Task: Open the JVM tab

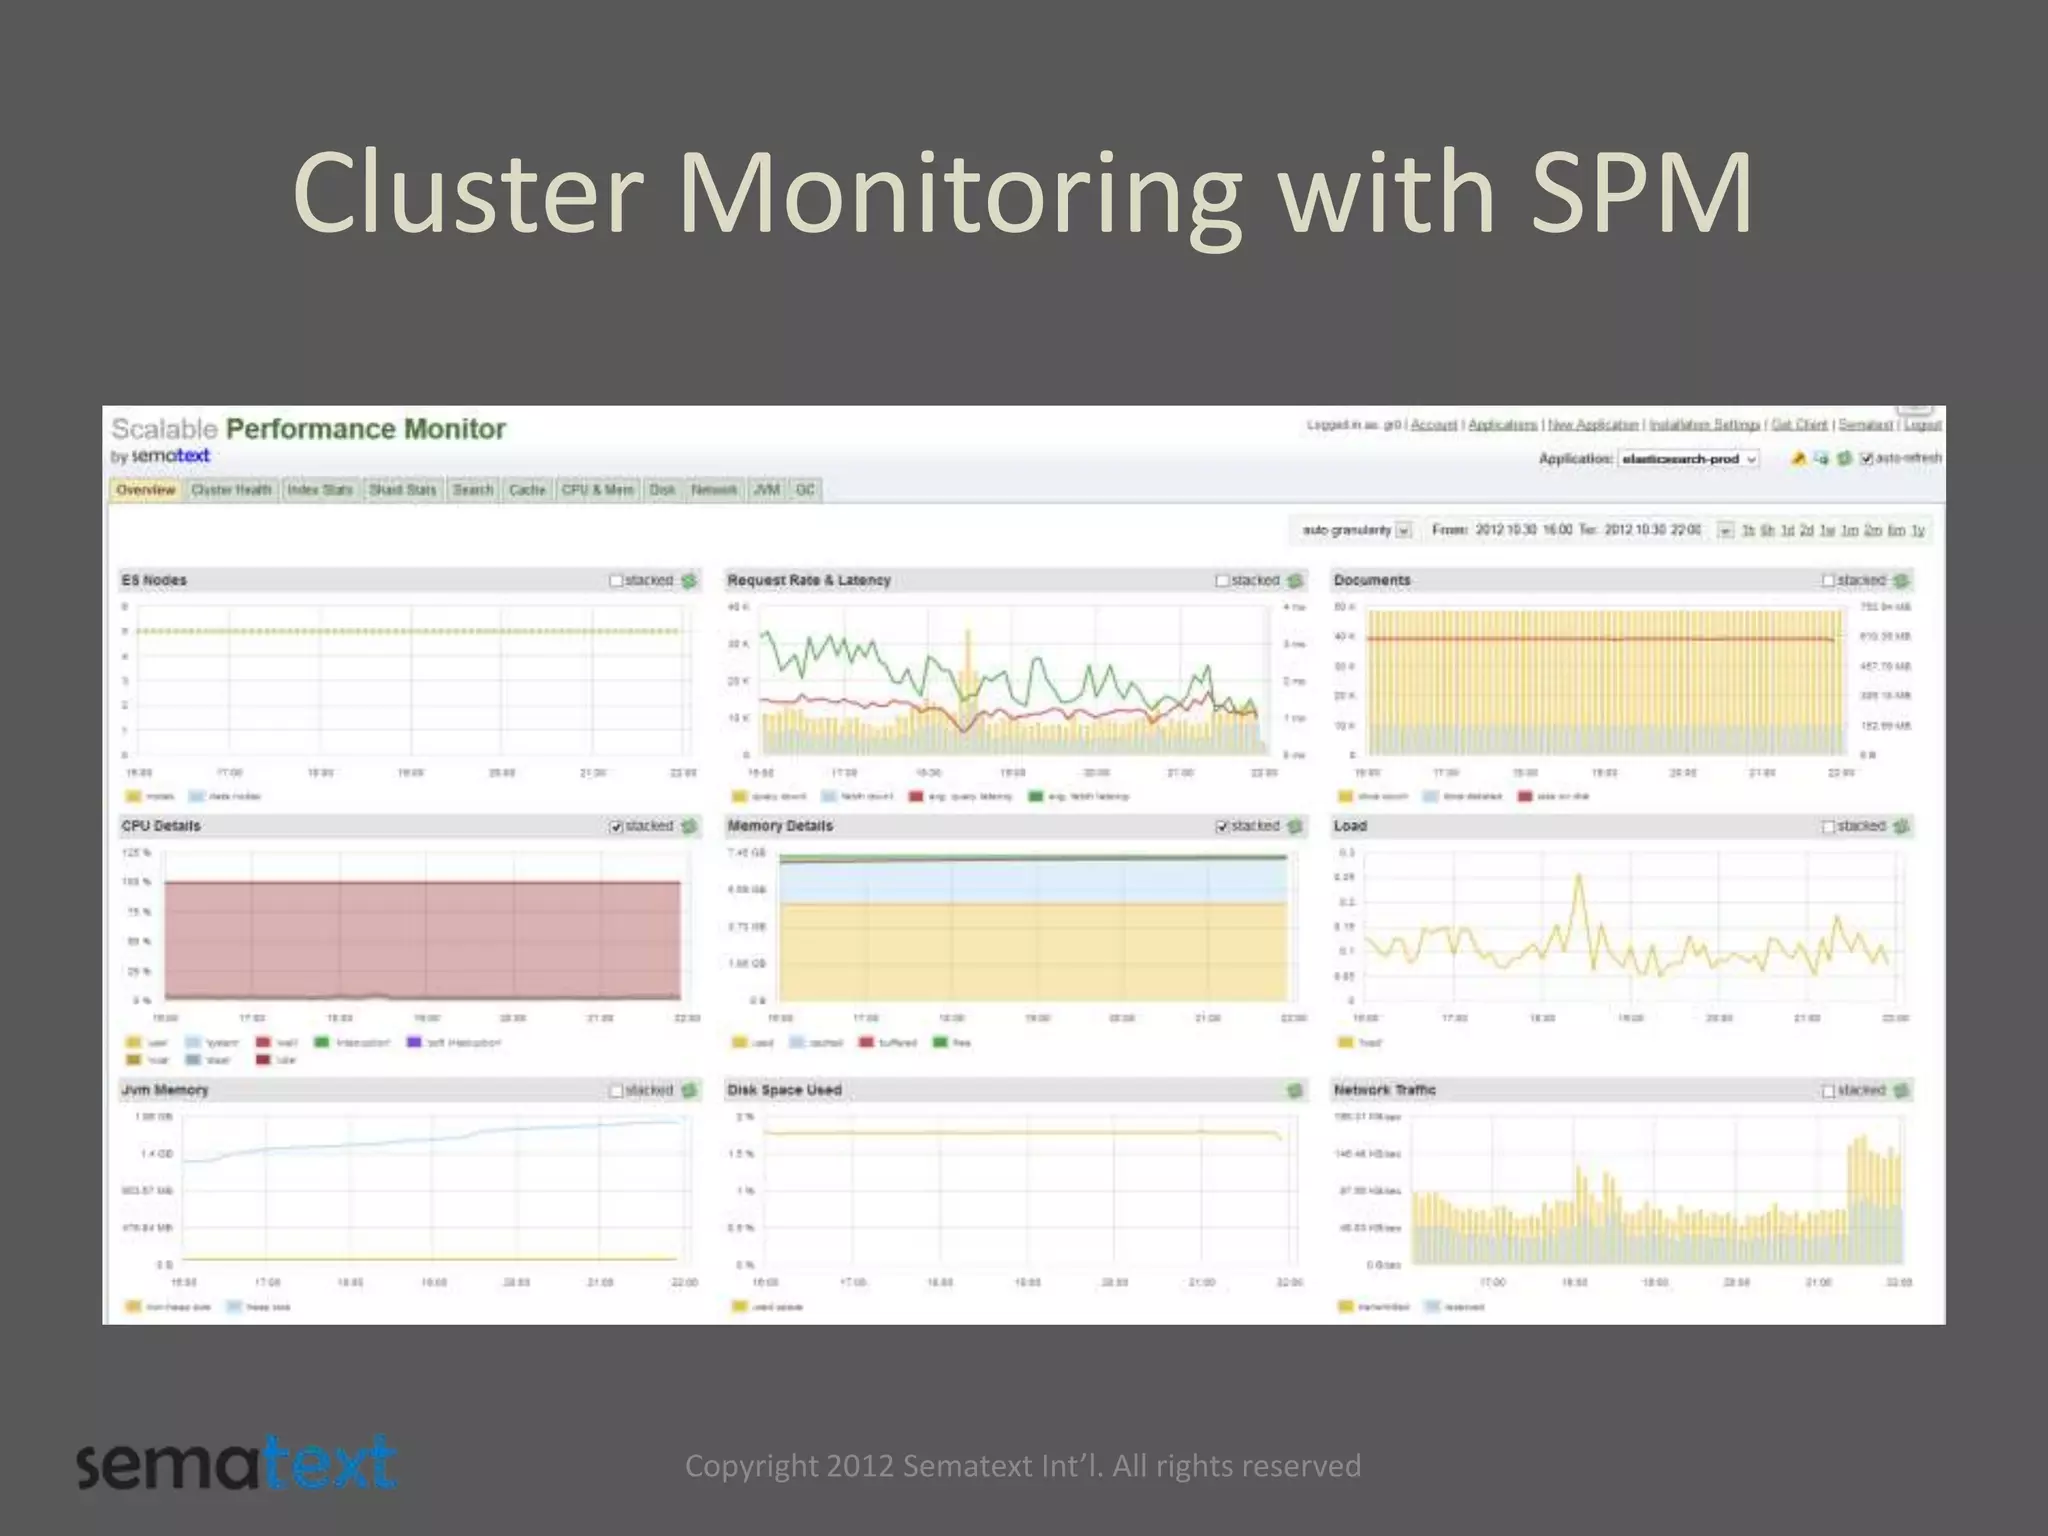Action: coord(766,490)
